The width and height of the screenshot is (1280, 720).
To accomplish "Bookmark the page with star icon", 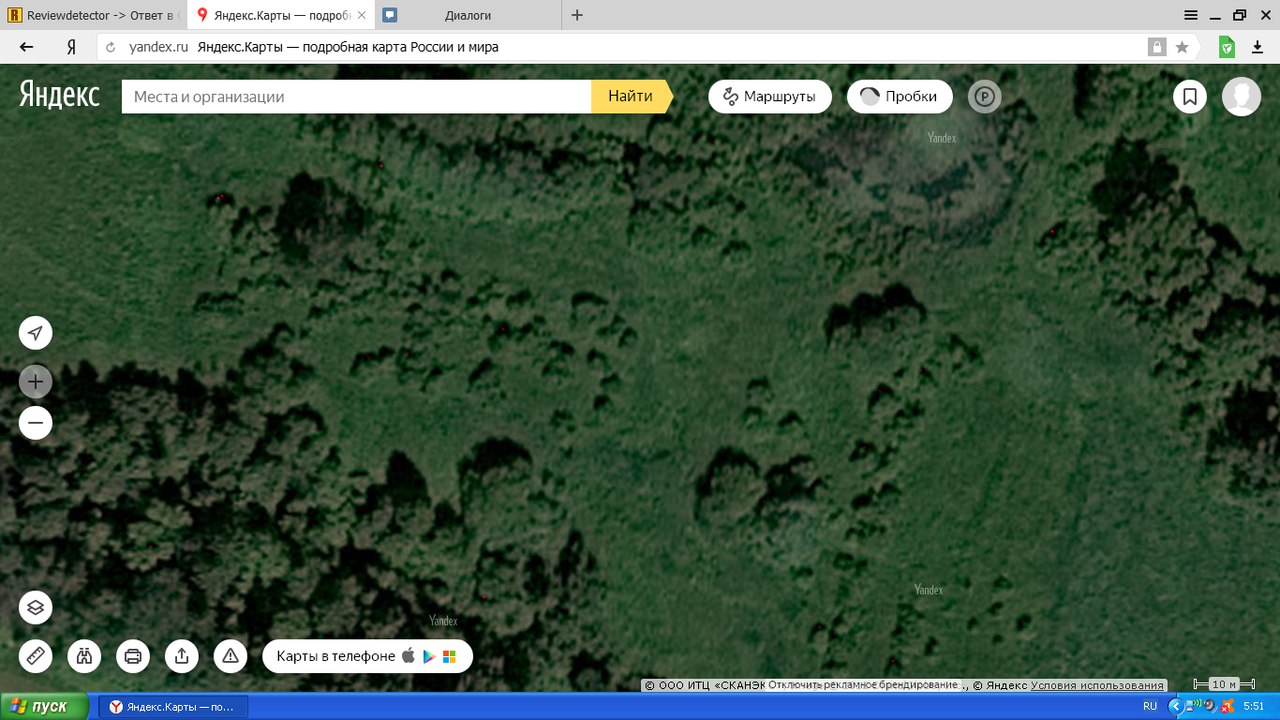I will (x=1182, y=47).
